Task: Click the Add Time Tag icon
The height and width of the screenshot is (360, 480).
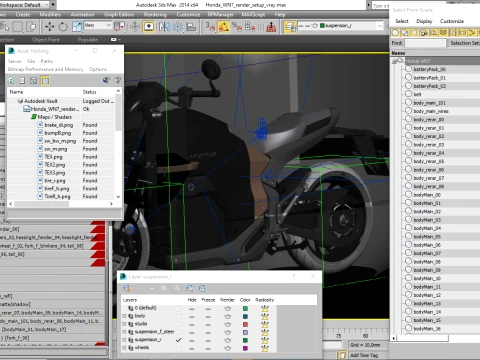Action: coord(342,355)
